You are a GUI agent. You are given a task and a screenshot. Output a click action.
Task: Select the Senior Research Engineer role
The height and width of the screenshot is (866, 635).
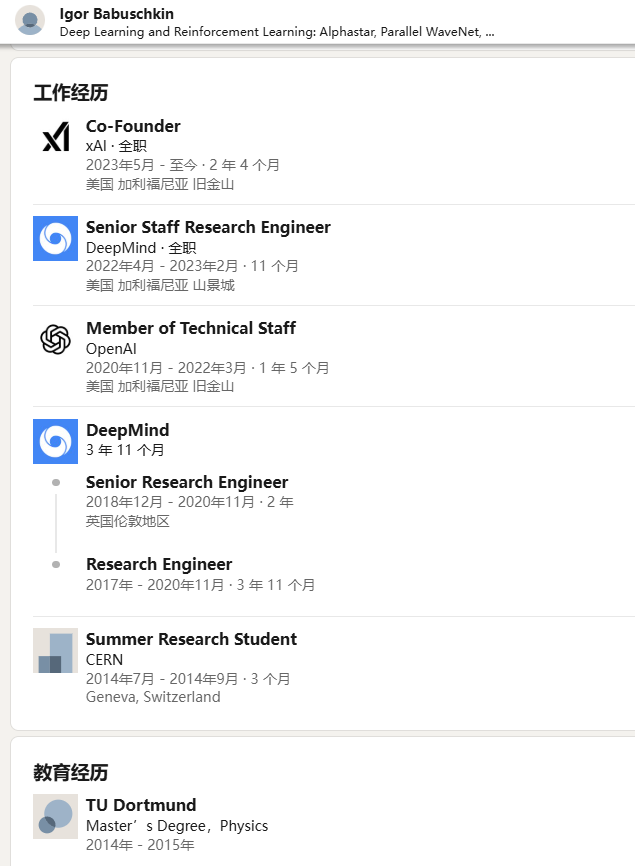pyautogui.click(x=187, y=482)
